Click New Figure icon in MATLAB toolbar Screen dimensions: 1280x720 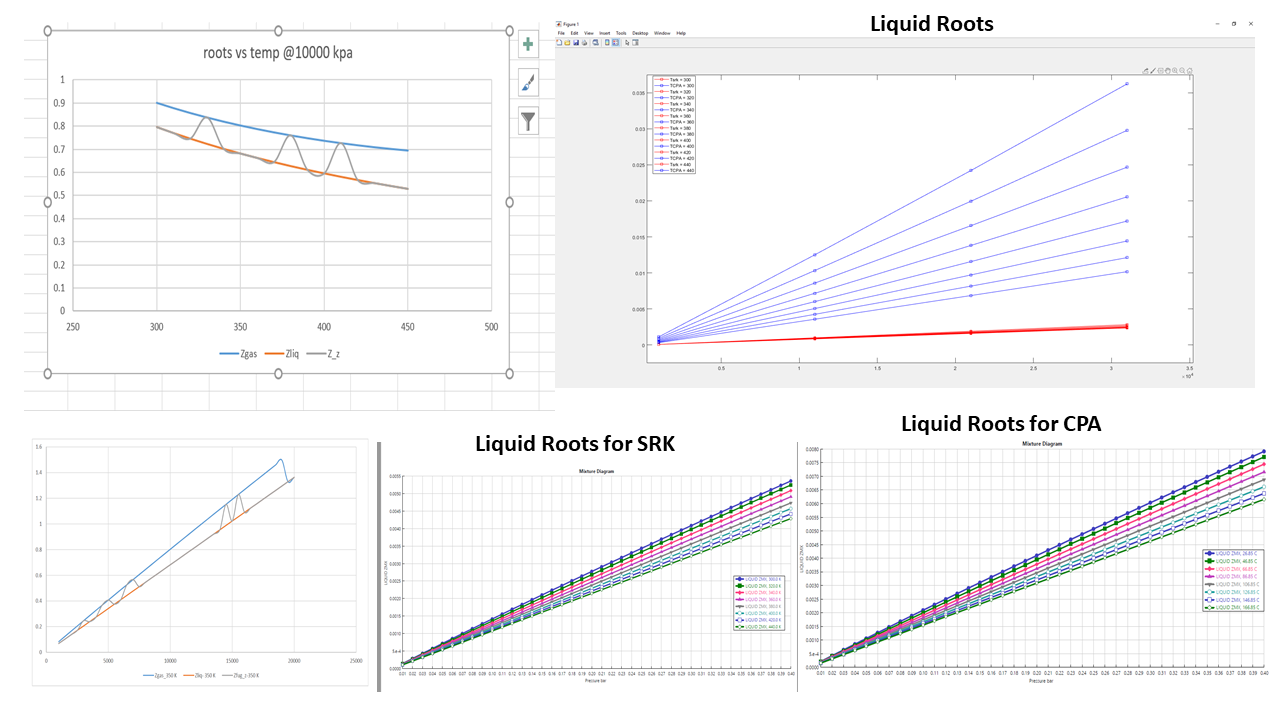[559, 43]
